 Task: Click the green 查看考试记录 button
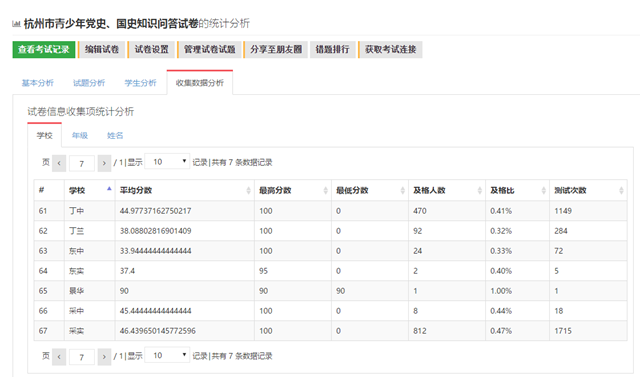tap(44, 50)
